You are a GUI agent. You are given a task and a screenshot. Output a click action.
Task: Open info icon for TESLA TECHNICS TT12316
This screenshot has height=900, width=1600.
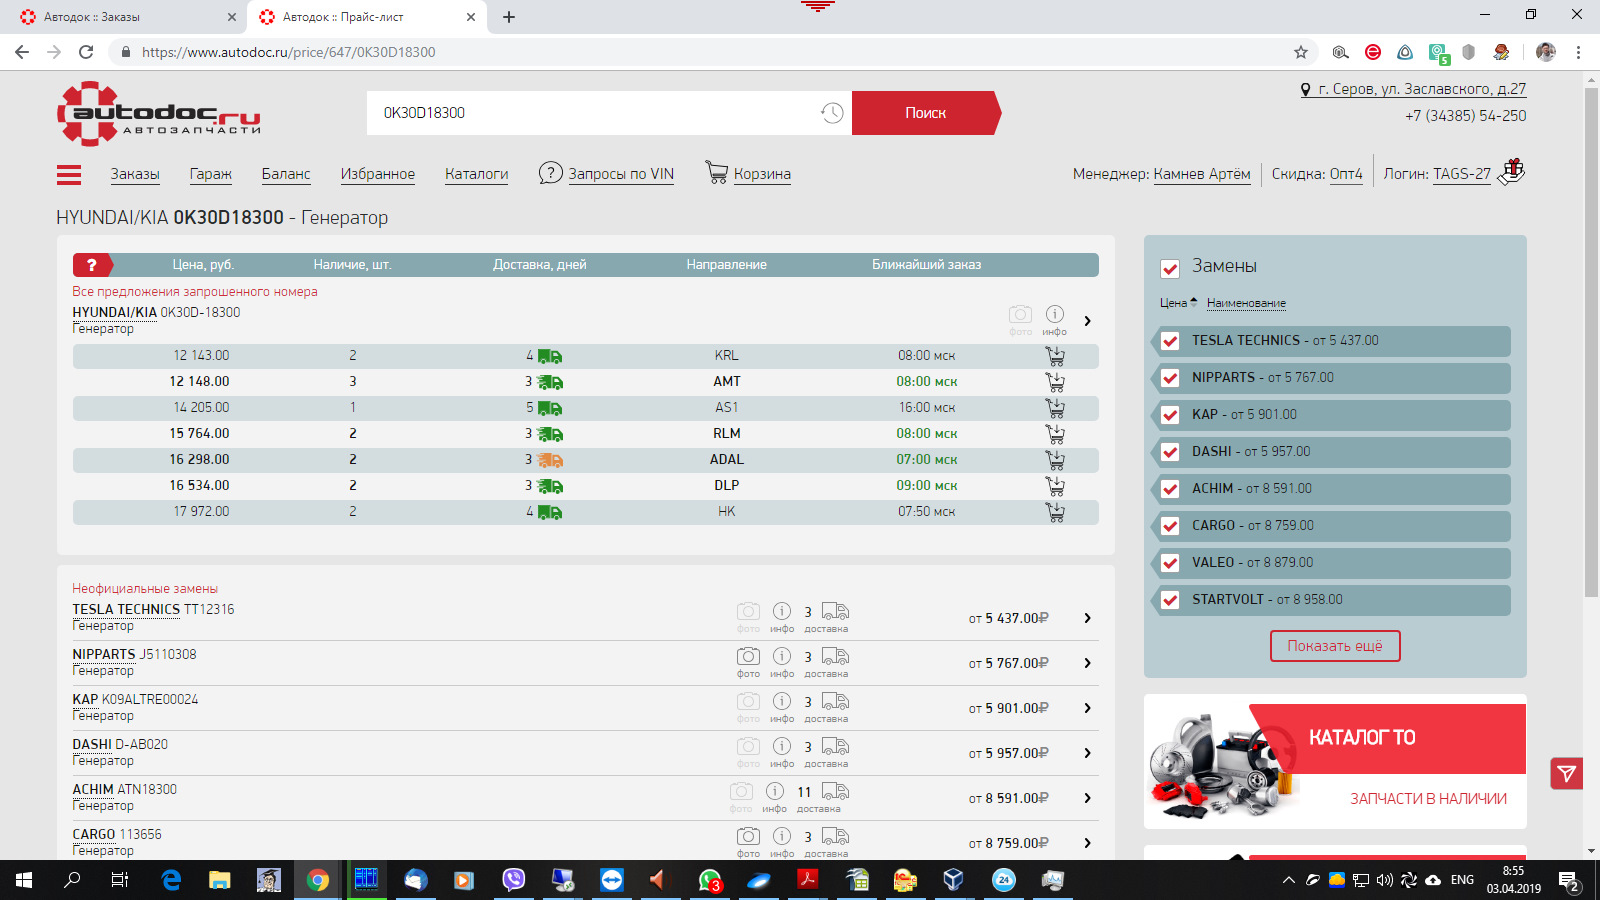pyautogui.click(x=782, y=611)
